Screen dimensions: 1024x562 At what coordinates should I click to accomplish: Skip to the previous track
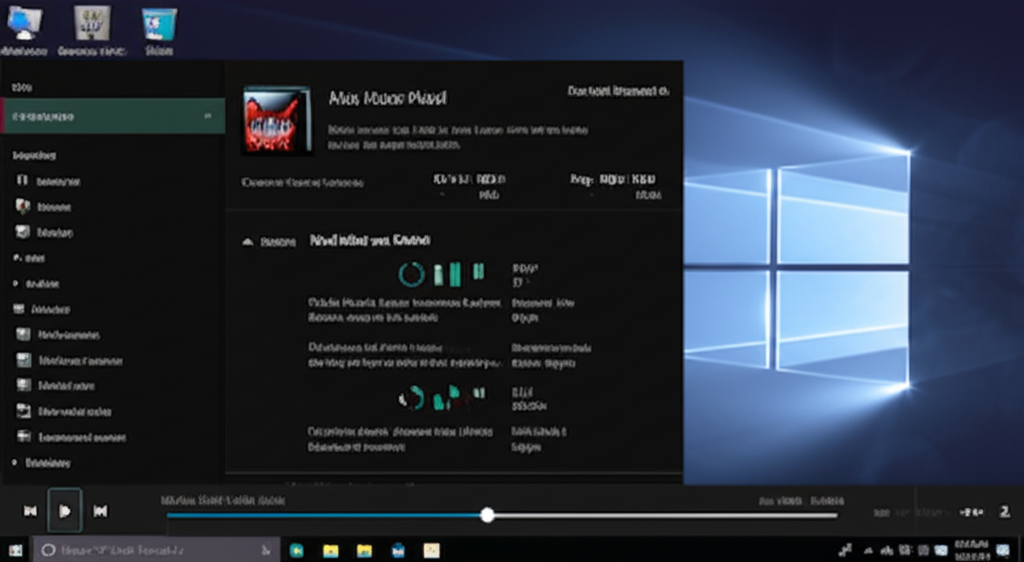[30, 511]
